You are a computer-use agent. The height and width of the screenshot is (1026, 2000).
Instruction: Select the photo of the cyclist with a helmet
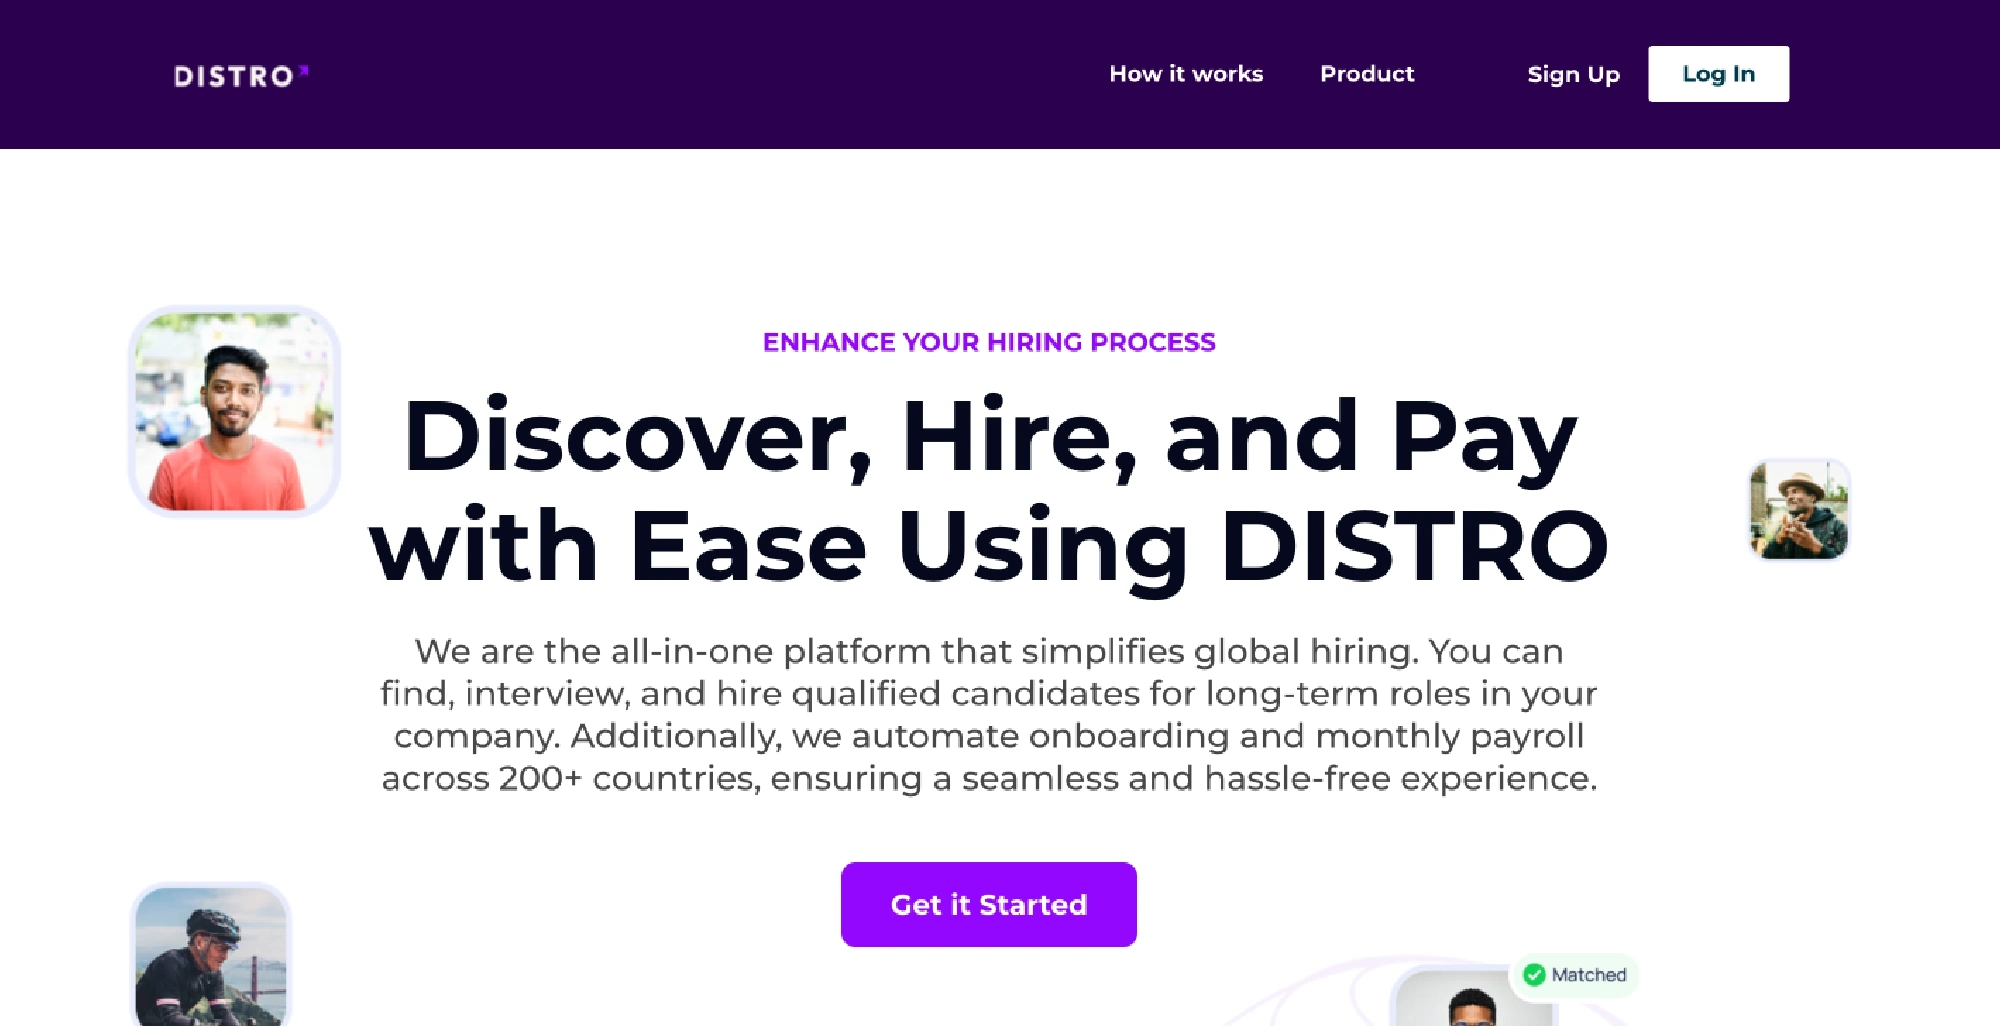211,955
